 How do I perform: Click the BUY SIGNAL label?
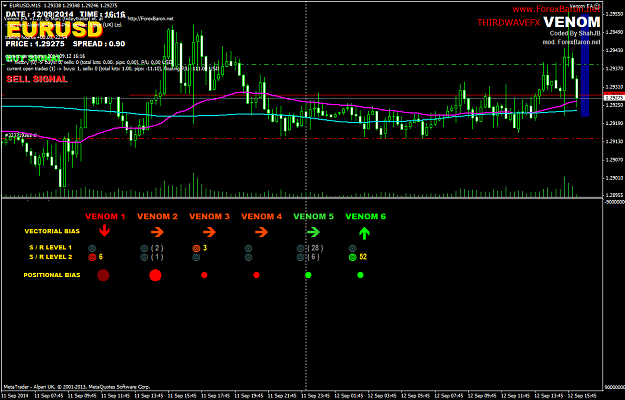tap(34, 58)
